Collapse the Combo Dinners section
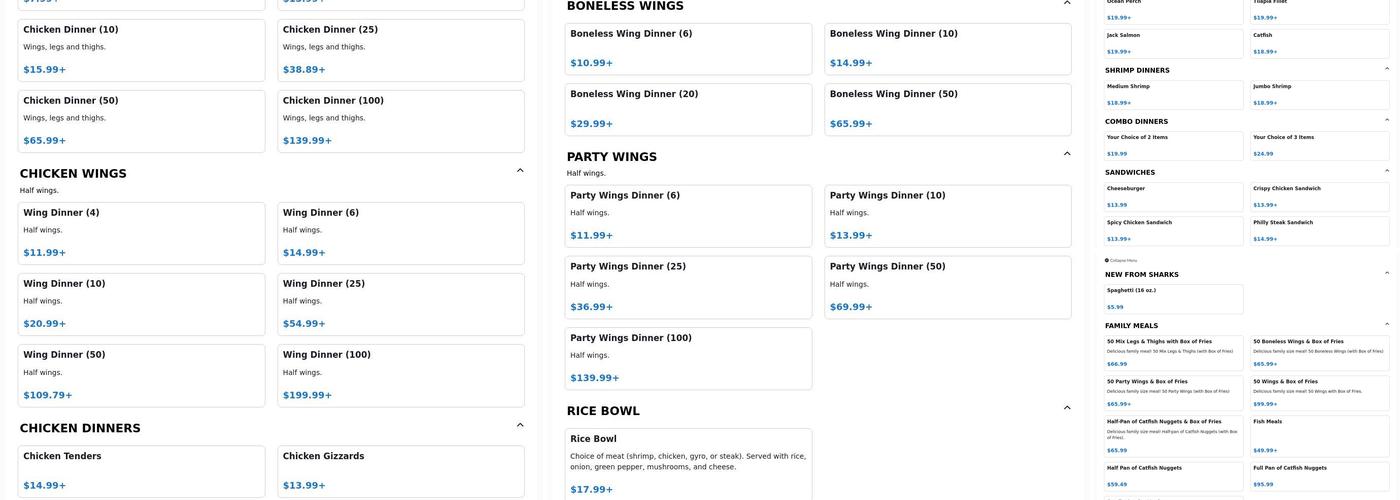 [1387, 120]
